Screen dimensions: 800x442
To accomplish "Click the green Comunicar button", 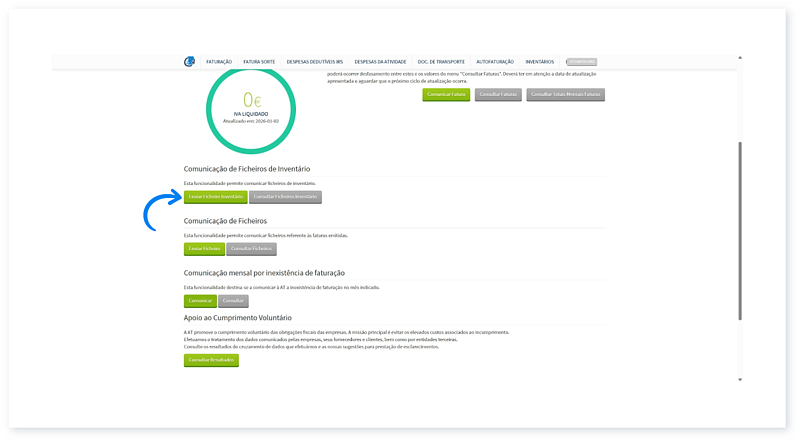I will [x=200, y=301].
